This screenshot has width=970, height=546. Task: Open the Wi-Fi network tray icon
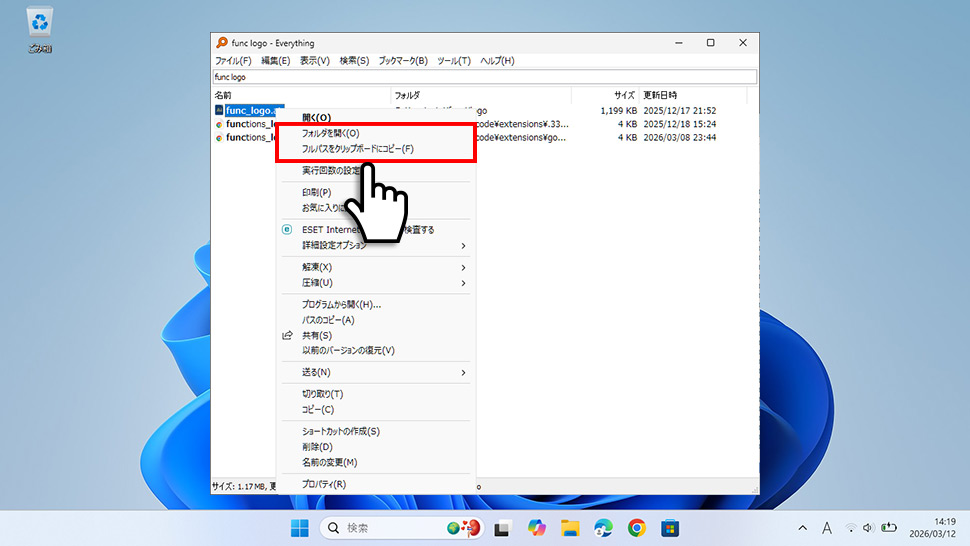[x=851, y=528]
